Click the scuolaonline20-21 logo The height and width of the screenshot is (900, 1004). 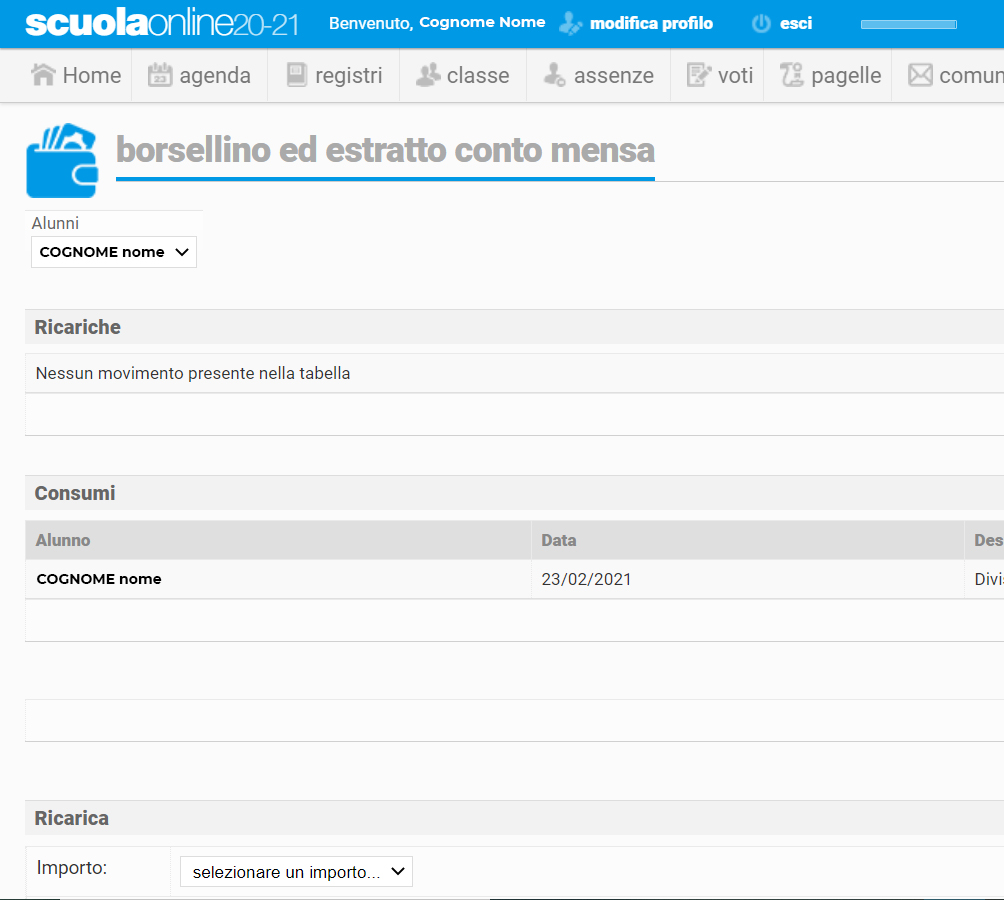tap(162, 24)
